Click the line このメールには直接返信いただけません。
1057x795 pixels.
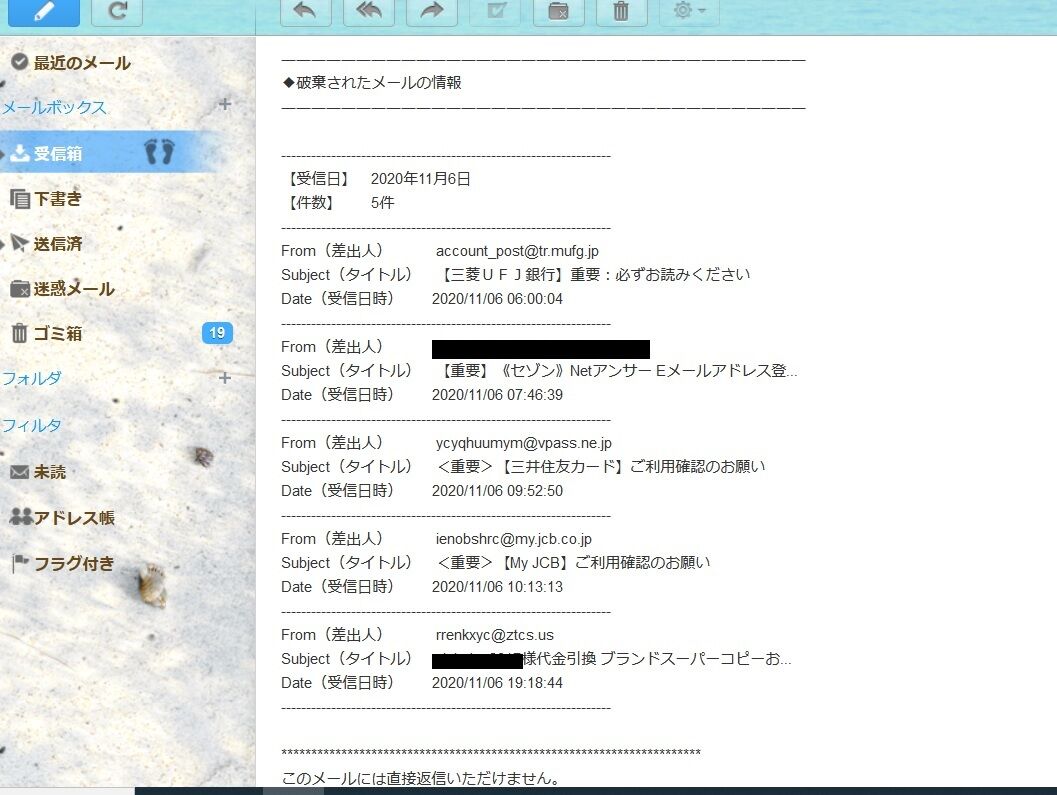421,778
